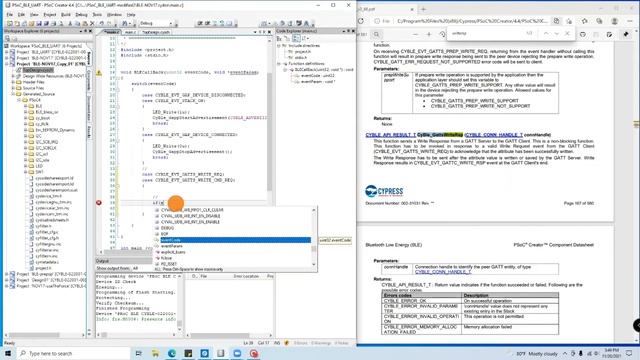Select project.h in Code Explorer
Viewport: 640px width, 360px height.
302,52
